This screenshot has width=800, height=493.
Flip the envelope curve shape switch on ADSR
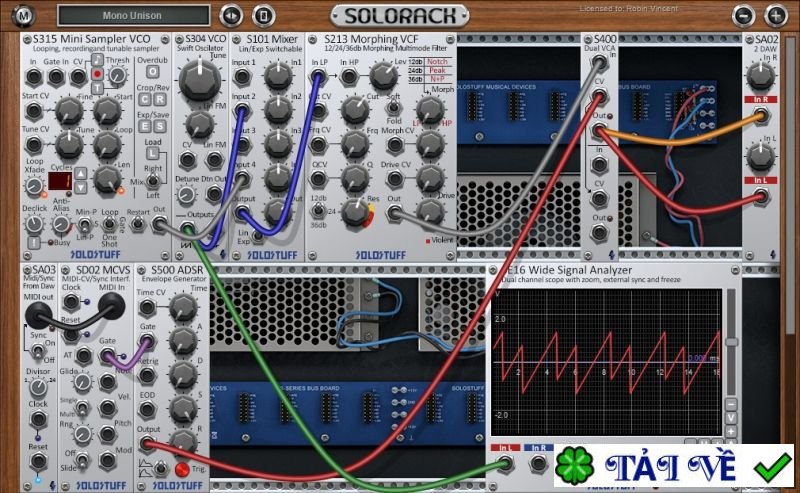click(160, 468)
